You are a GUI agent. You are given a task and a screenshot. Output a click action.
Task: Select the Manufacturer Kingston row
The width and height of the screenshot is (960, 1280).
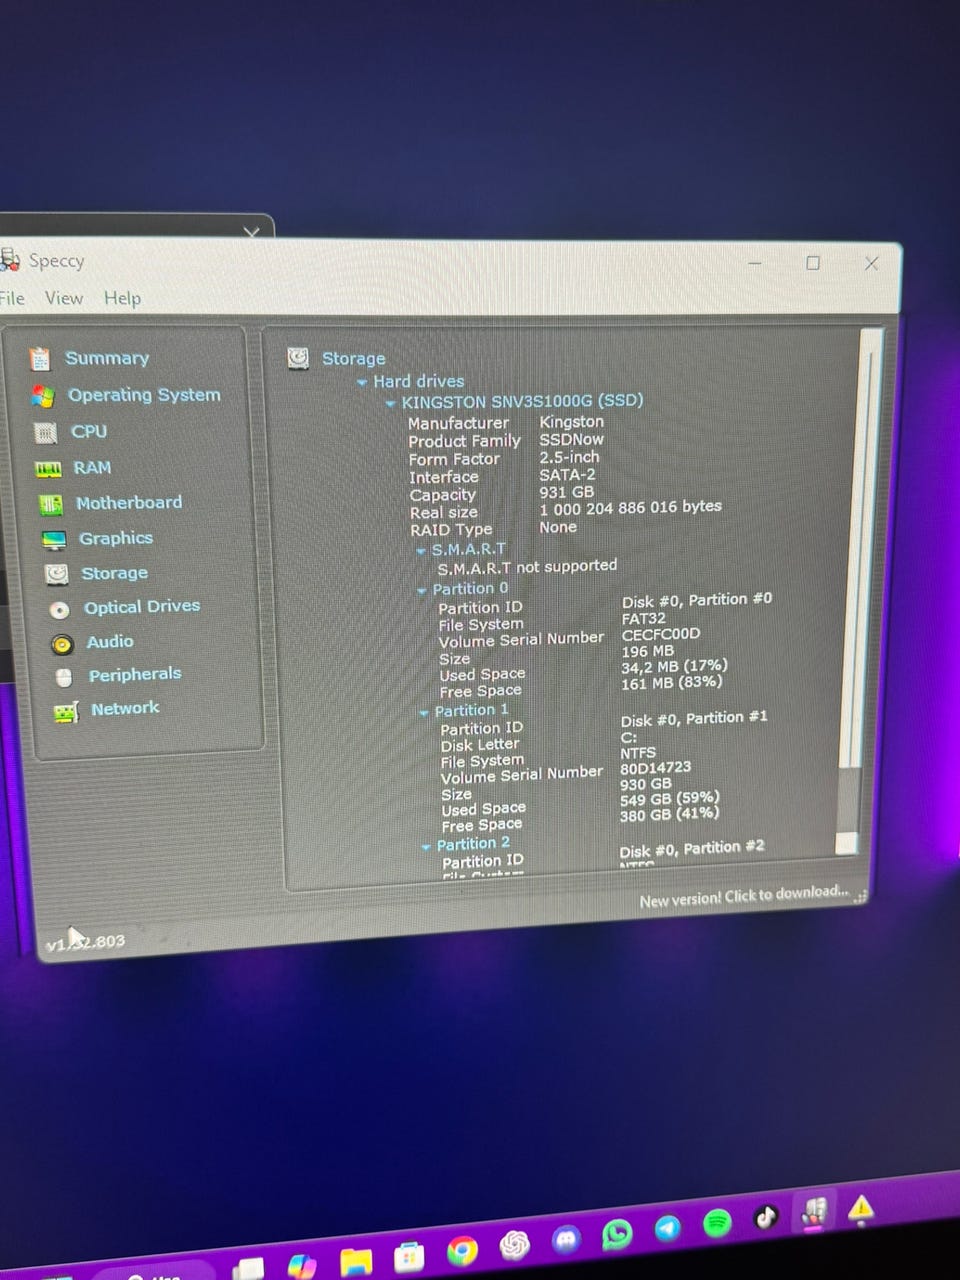(506, 422)
